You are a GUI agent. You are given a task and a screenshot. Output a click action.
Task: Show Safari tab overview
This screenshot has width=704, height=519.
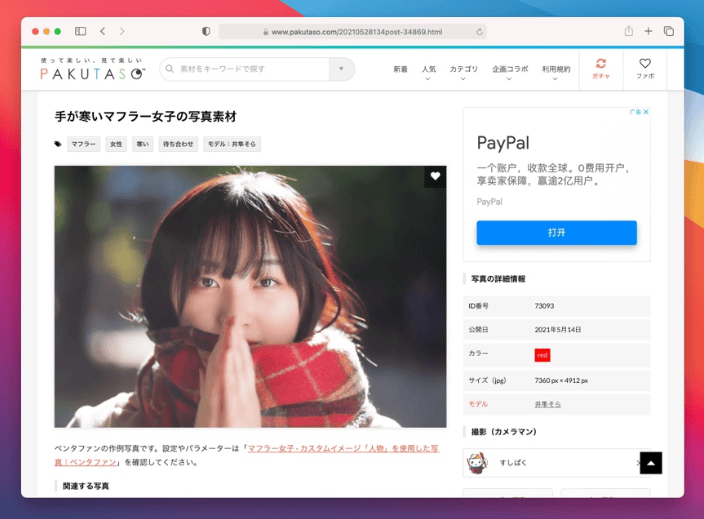[x=668, y=32]
